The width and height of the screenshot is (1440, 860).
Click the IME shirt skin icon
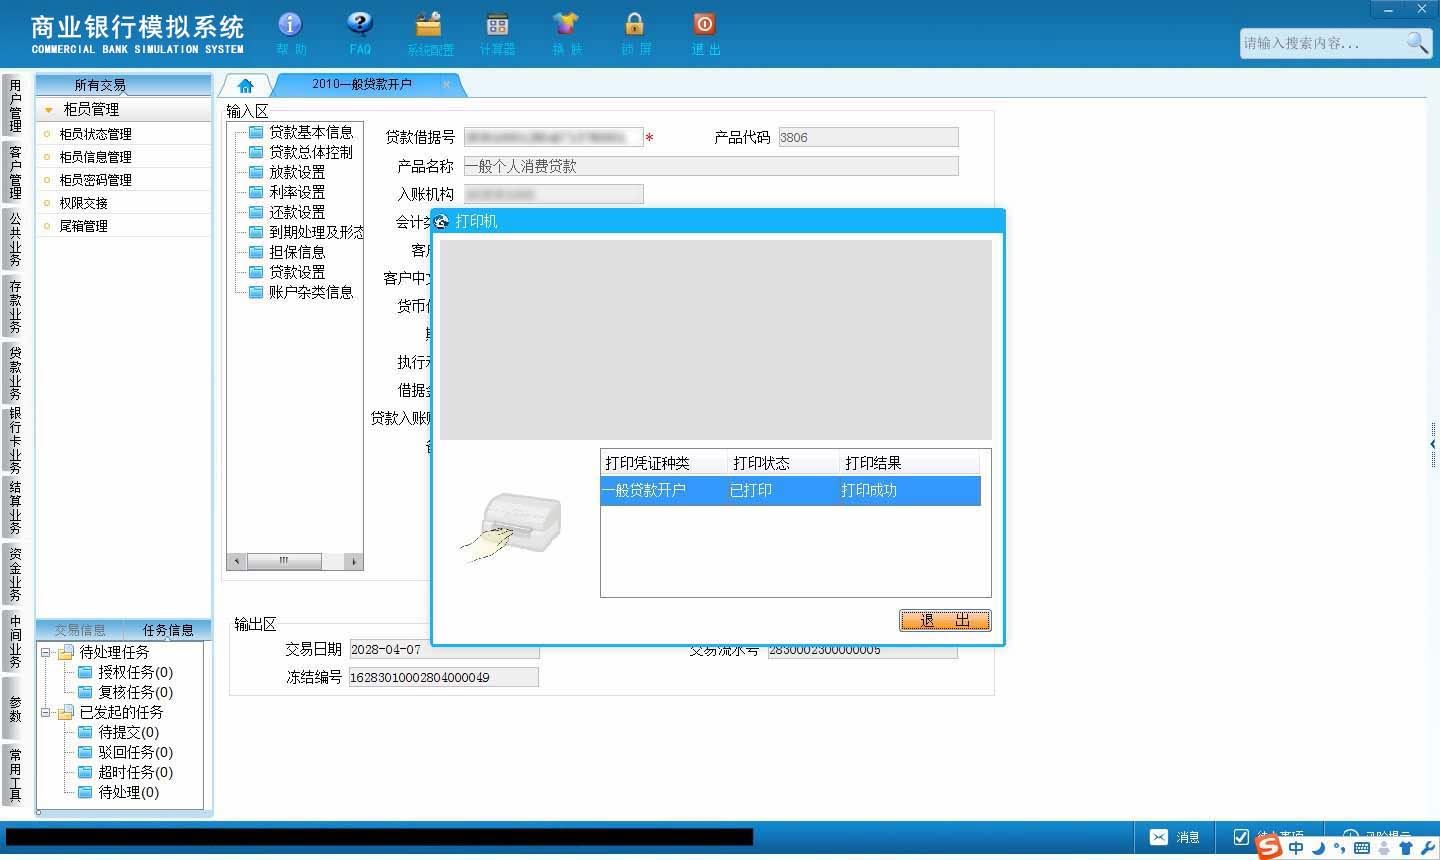coord(1406,848)
